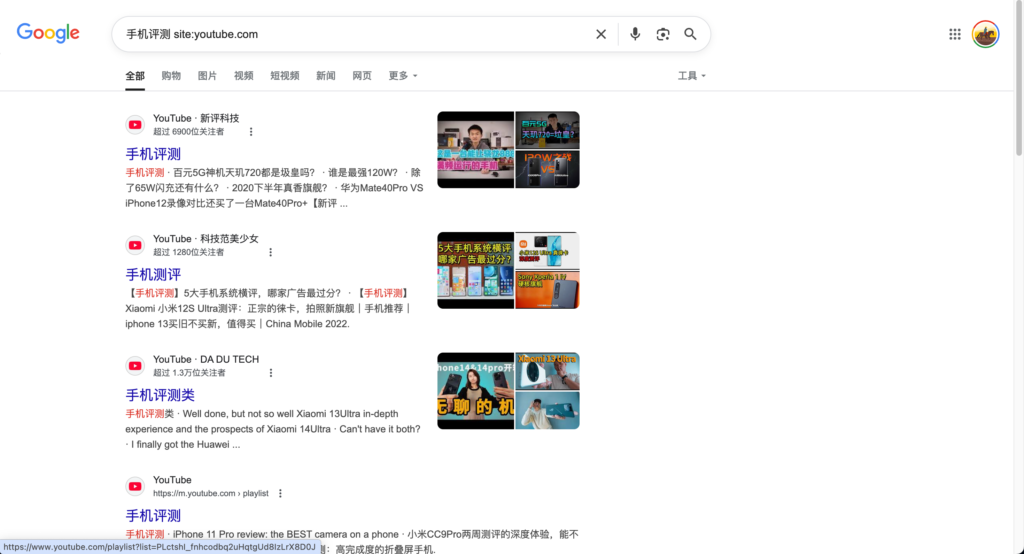Open the Google apps grid
Viewport: 1024px width, 554px height.
point(955,34)
